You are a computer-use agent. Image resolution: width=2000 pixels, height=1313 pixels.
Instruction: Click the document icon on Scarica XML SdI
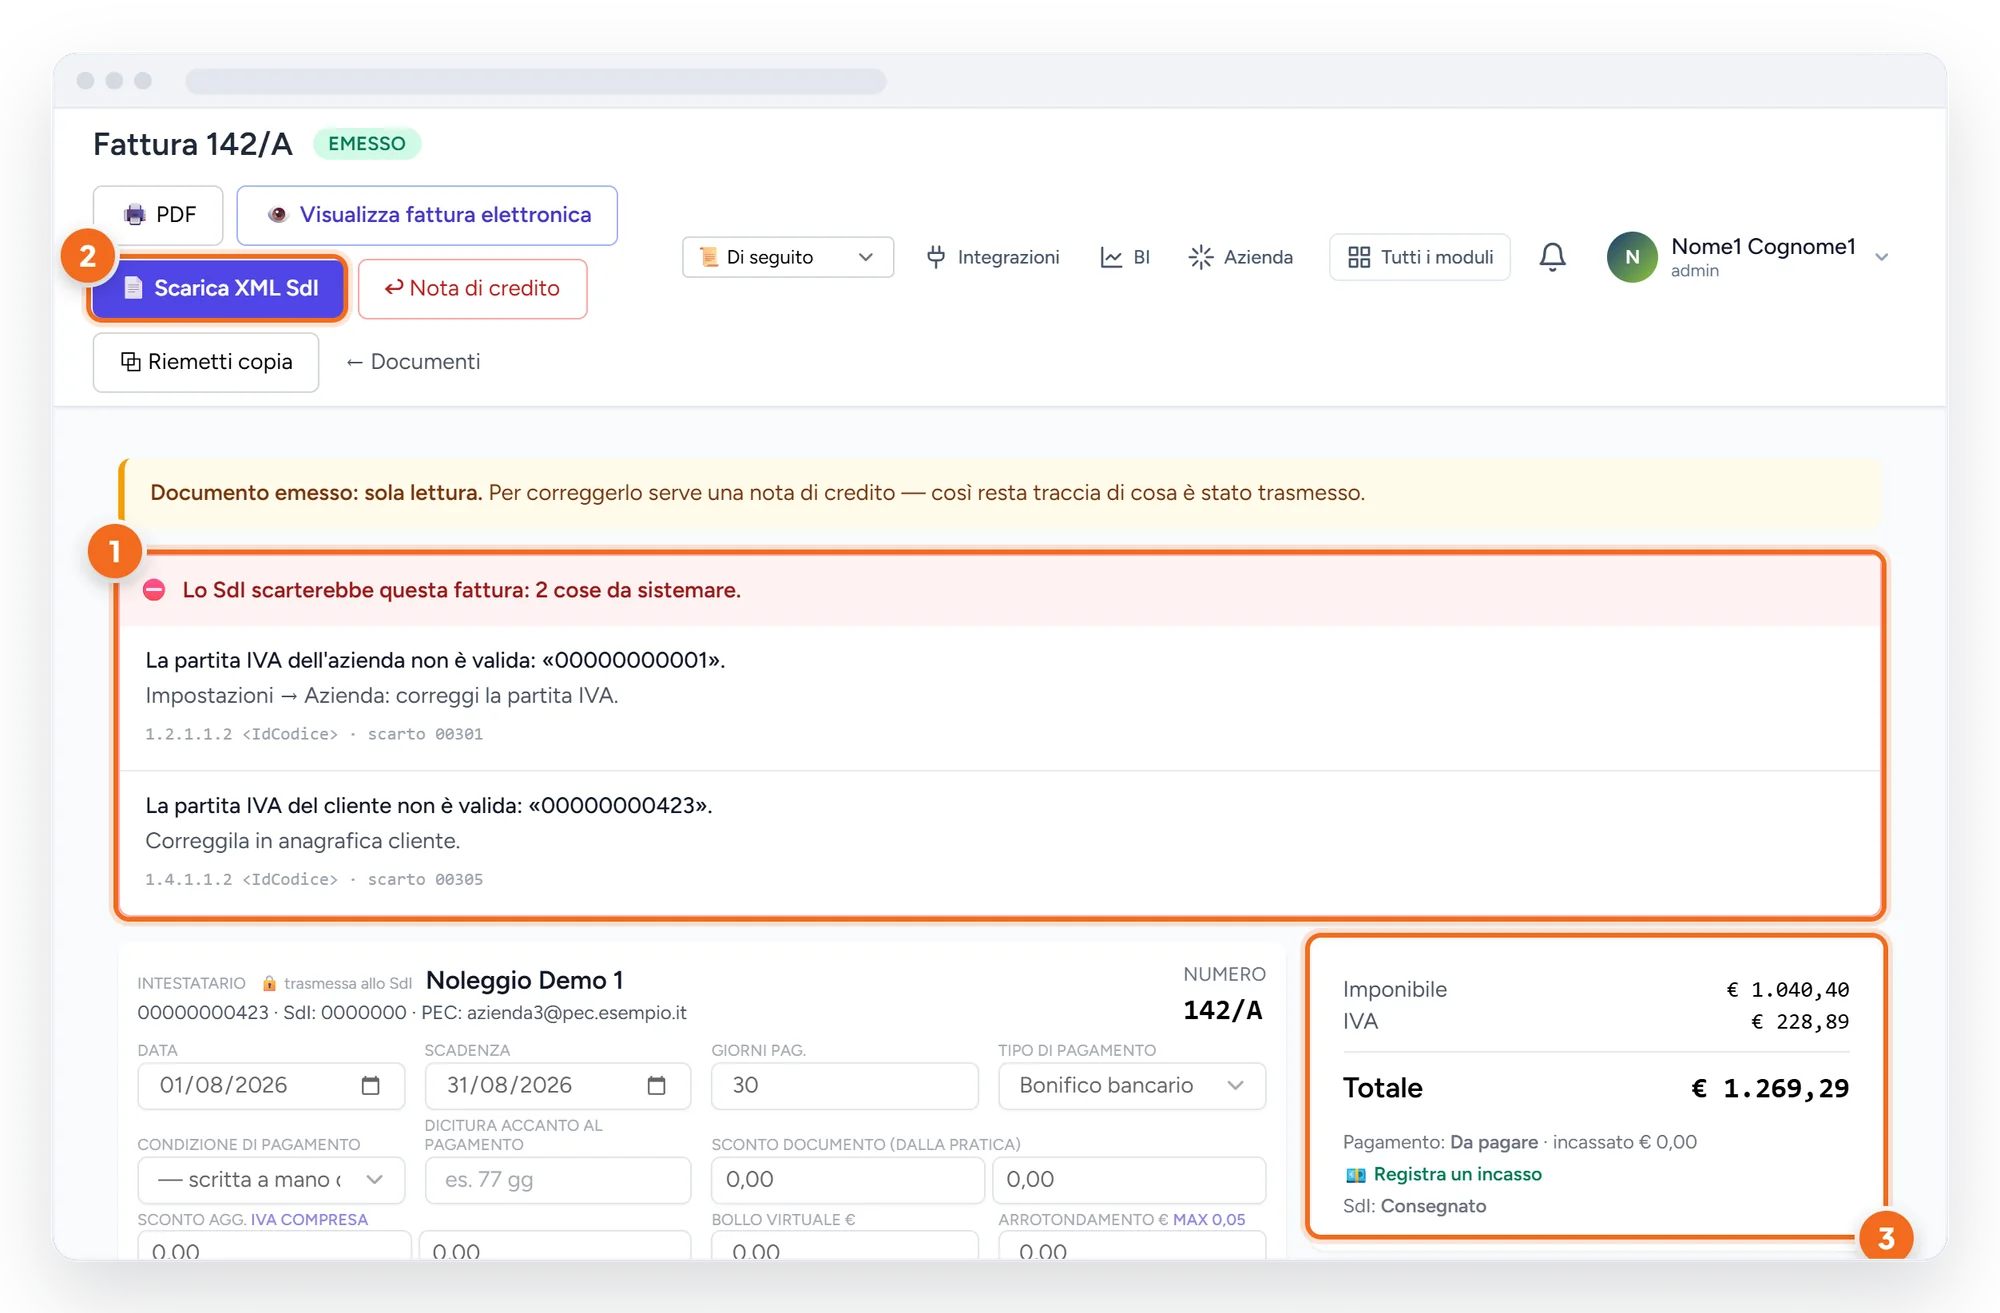133,288
